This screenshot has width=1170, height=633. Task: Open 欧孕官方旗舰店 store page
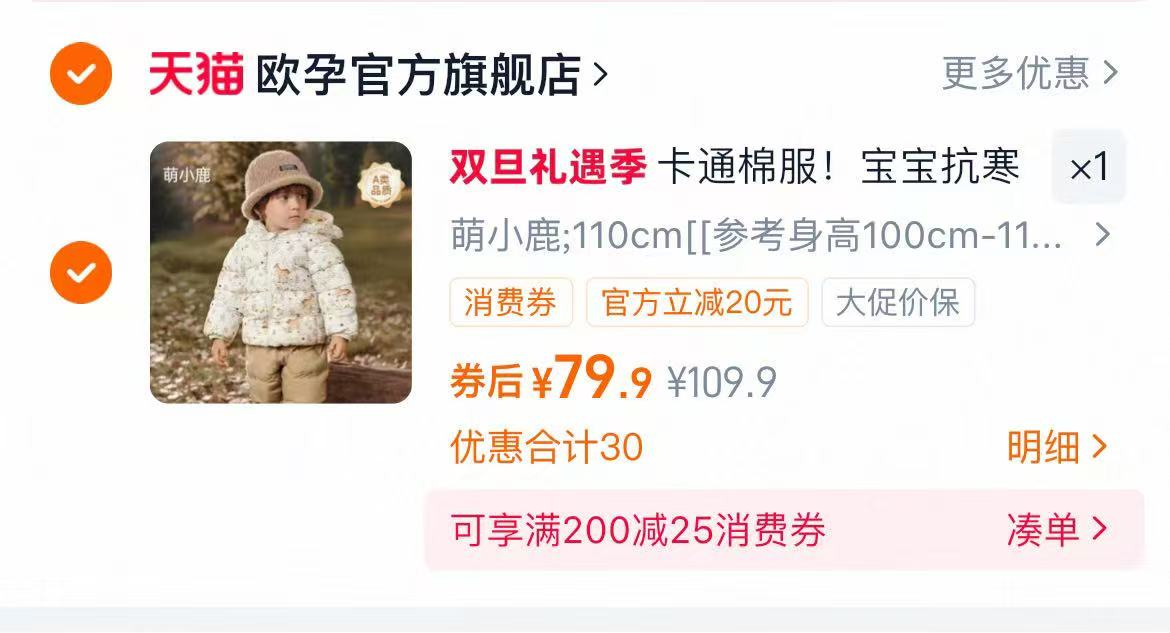(418, 74)
